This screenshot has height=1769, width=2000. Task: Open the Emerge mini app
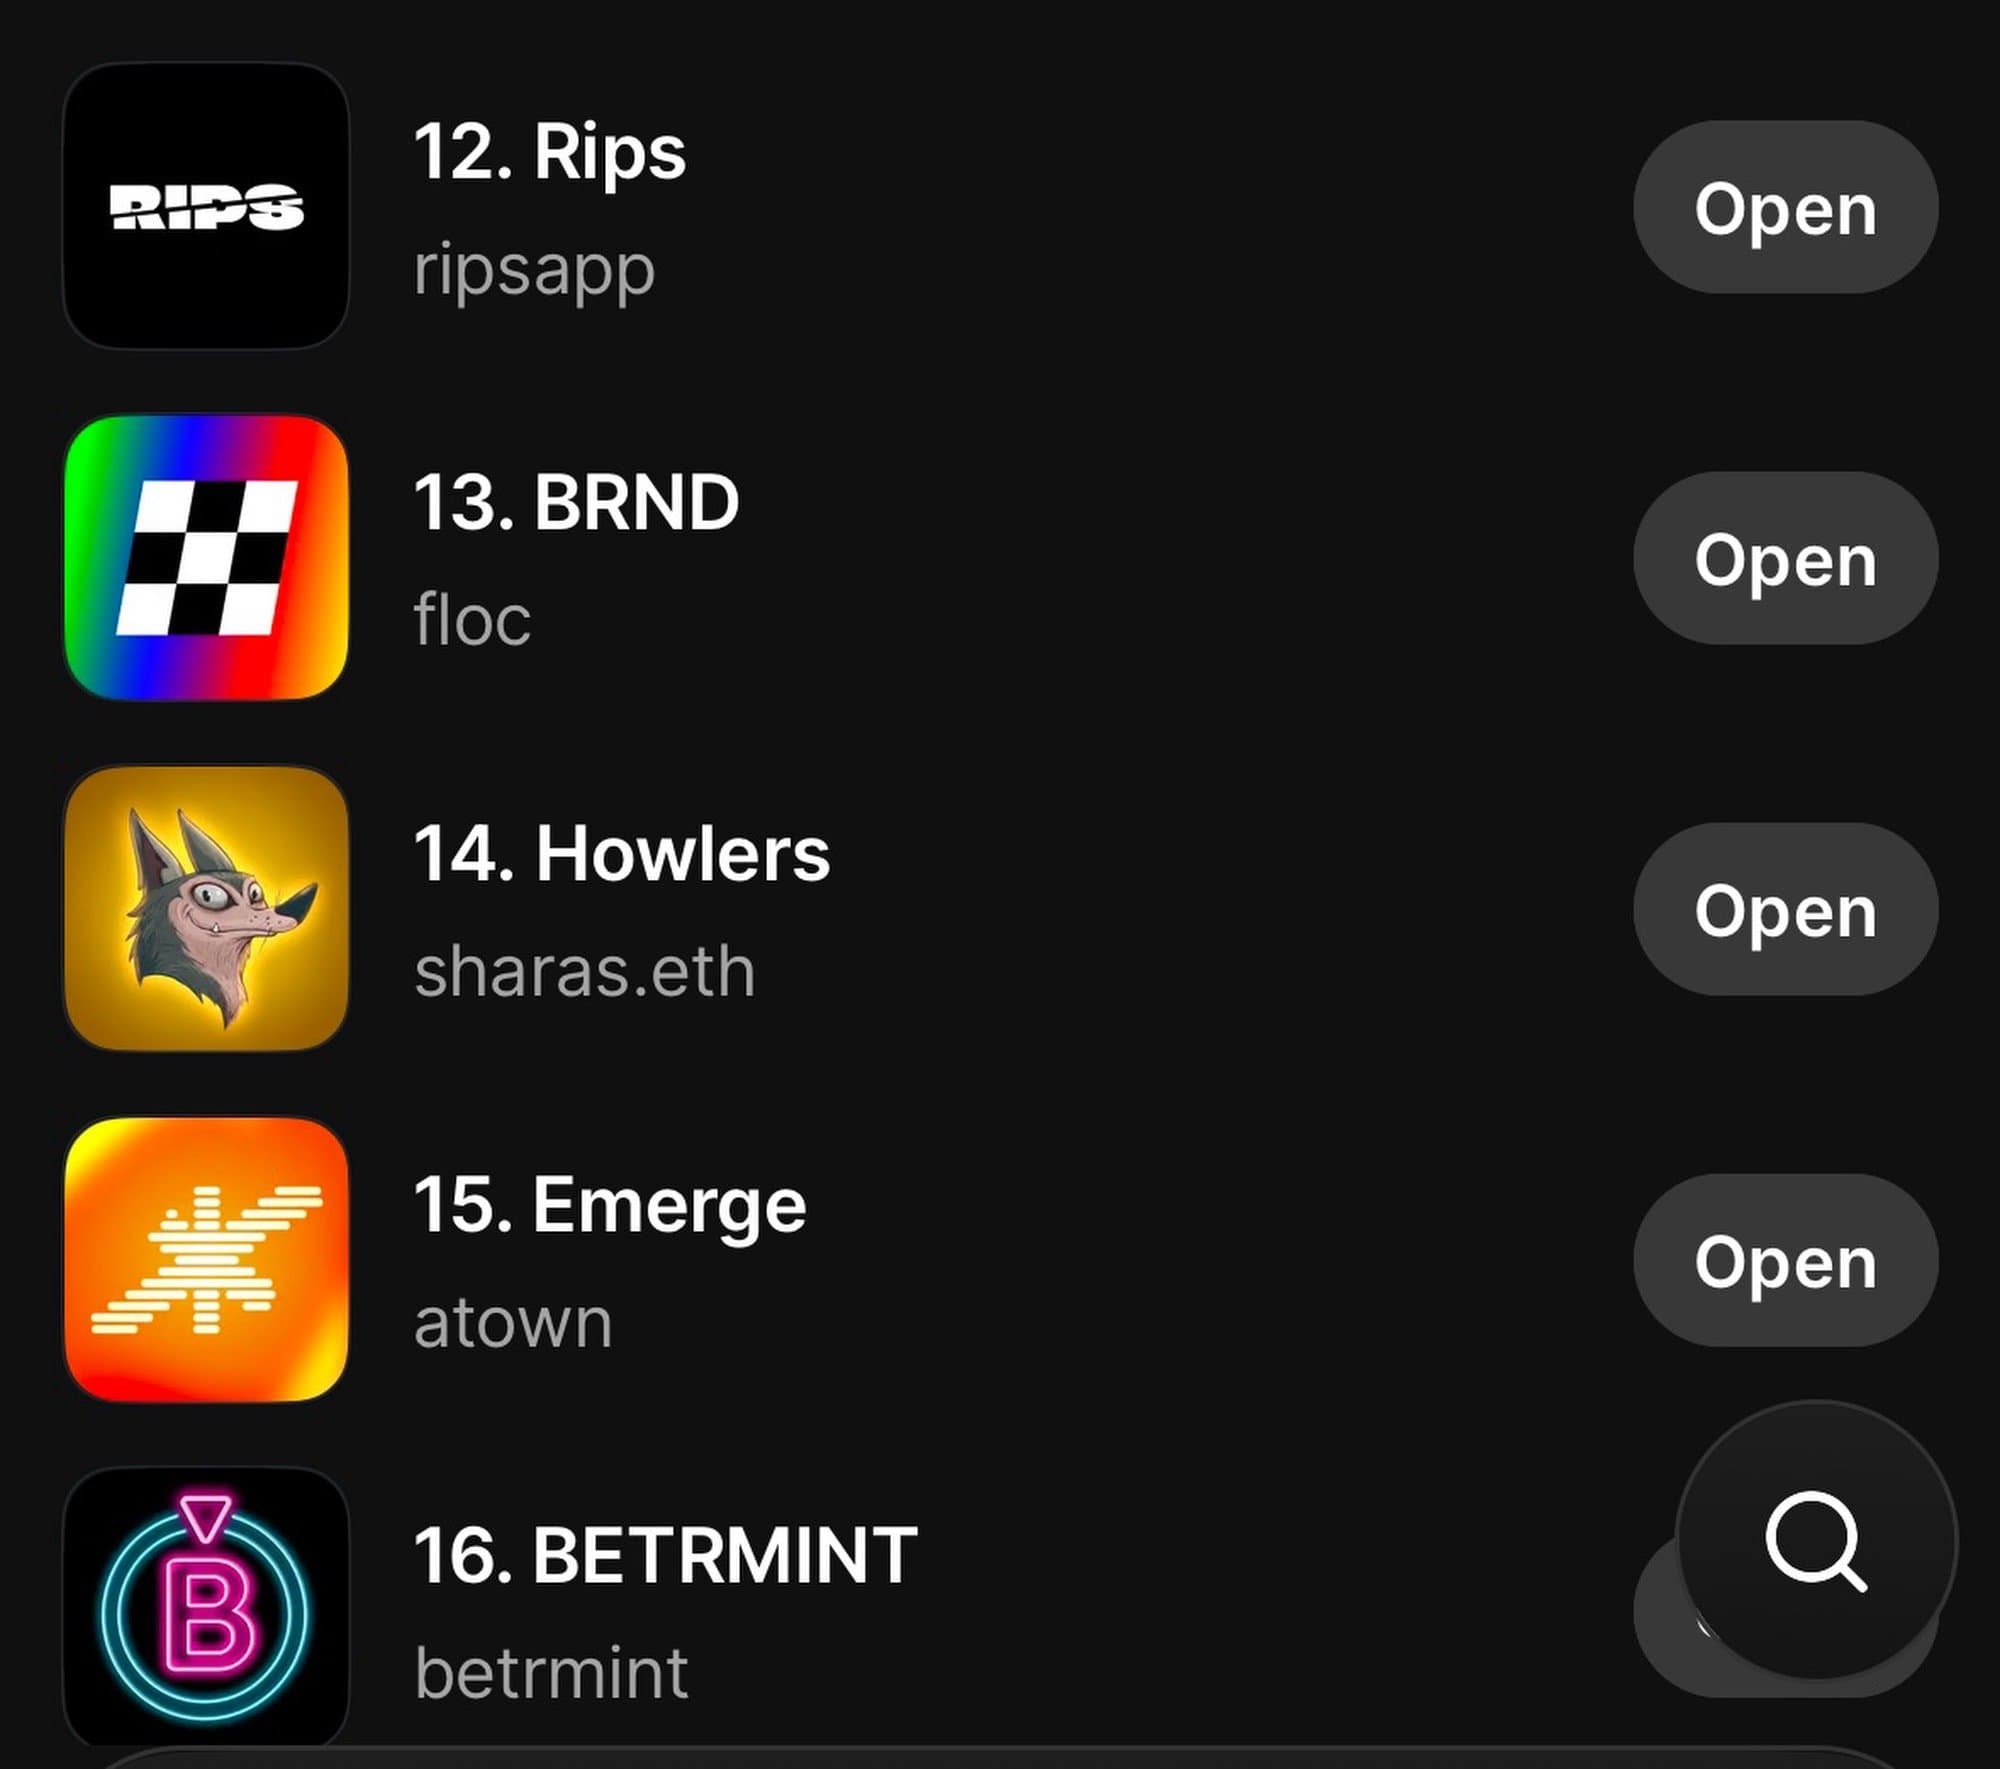point(1786,1260)
